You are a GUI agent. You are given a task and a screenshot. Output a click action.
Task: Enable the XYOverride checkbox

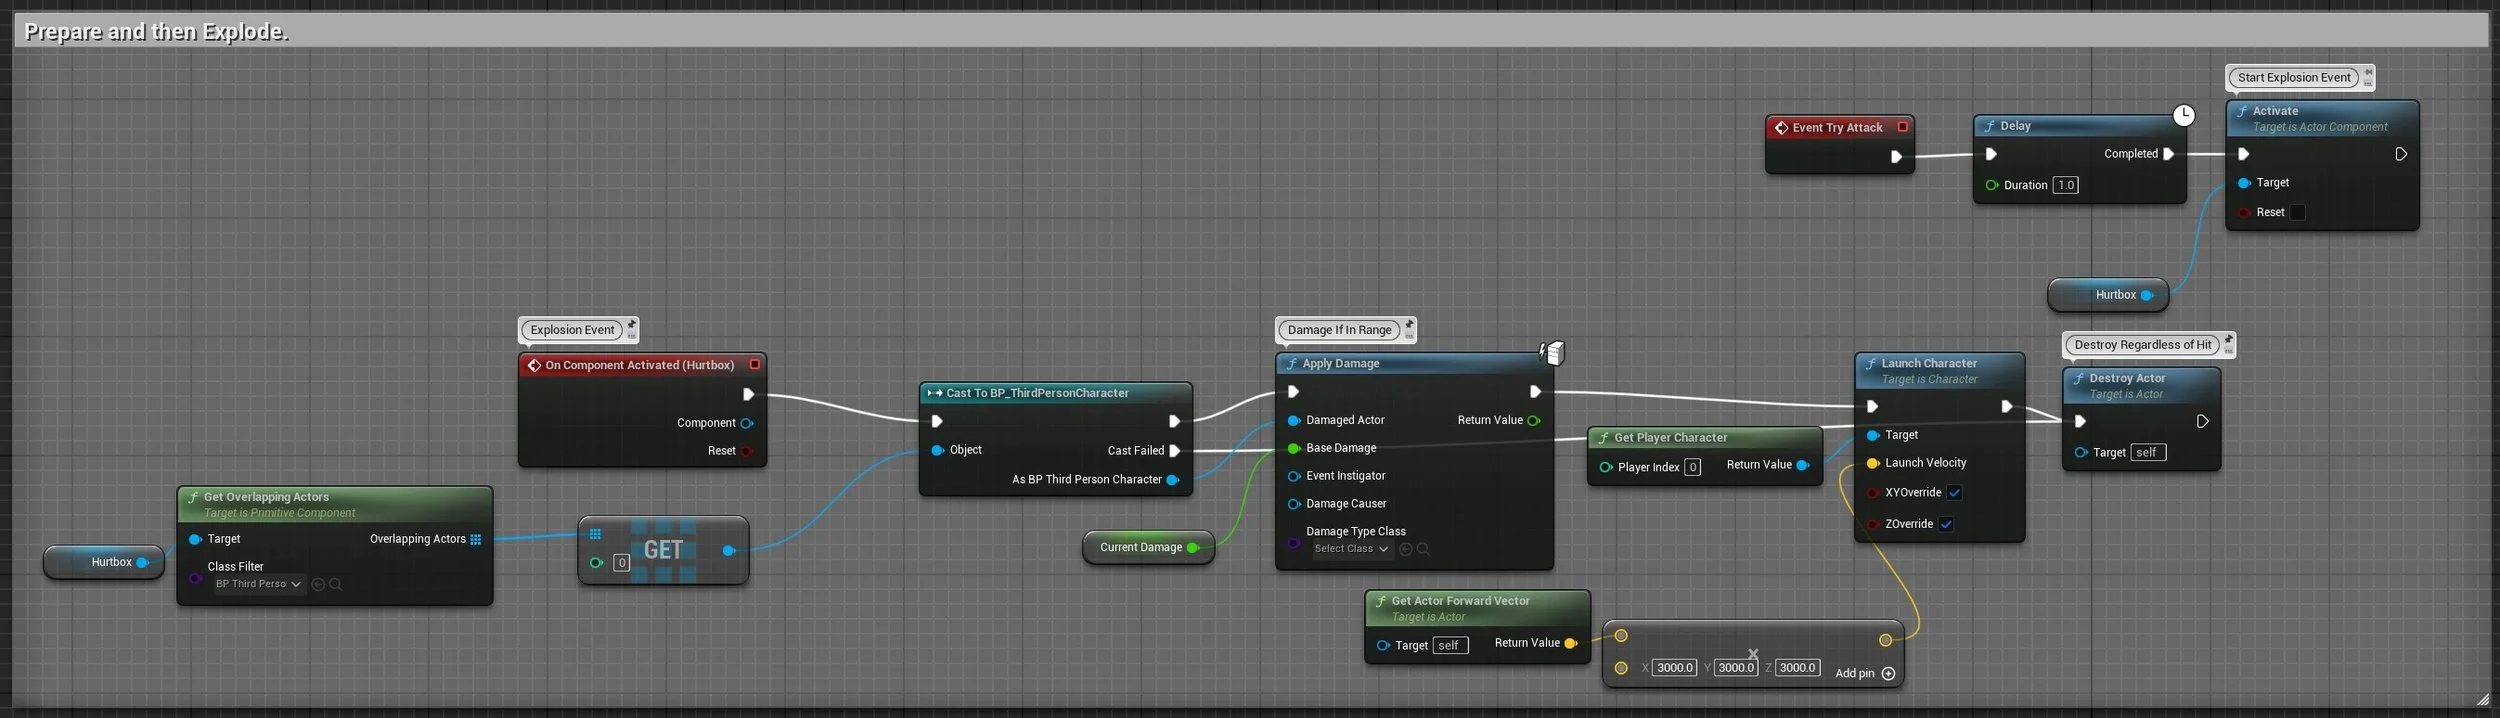[x=1954, y=493]
